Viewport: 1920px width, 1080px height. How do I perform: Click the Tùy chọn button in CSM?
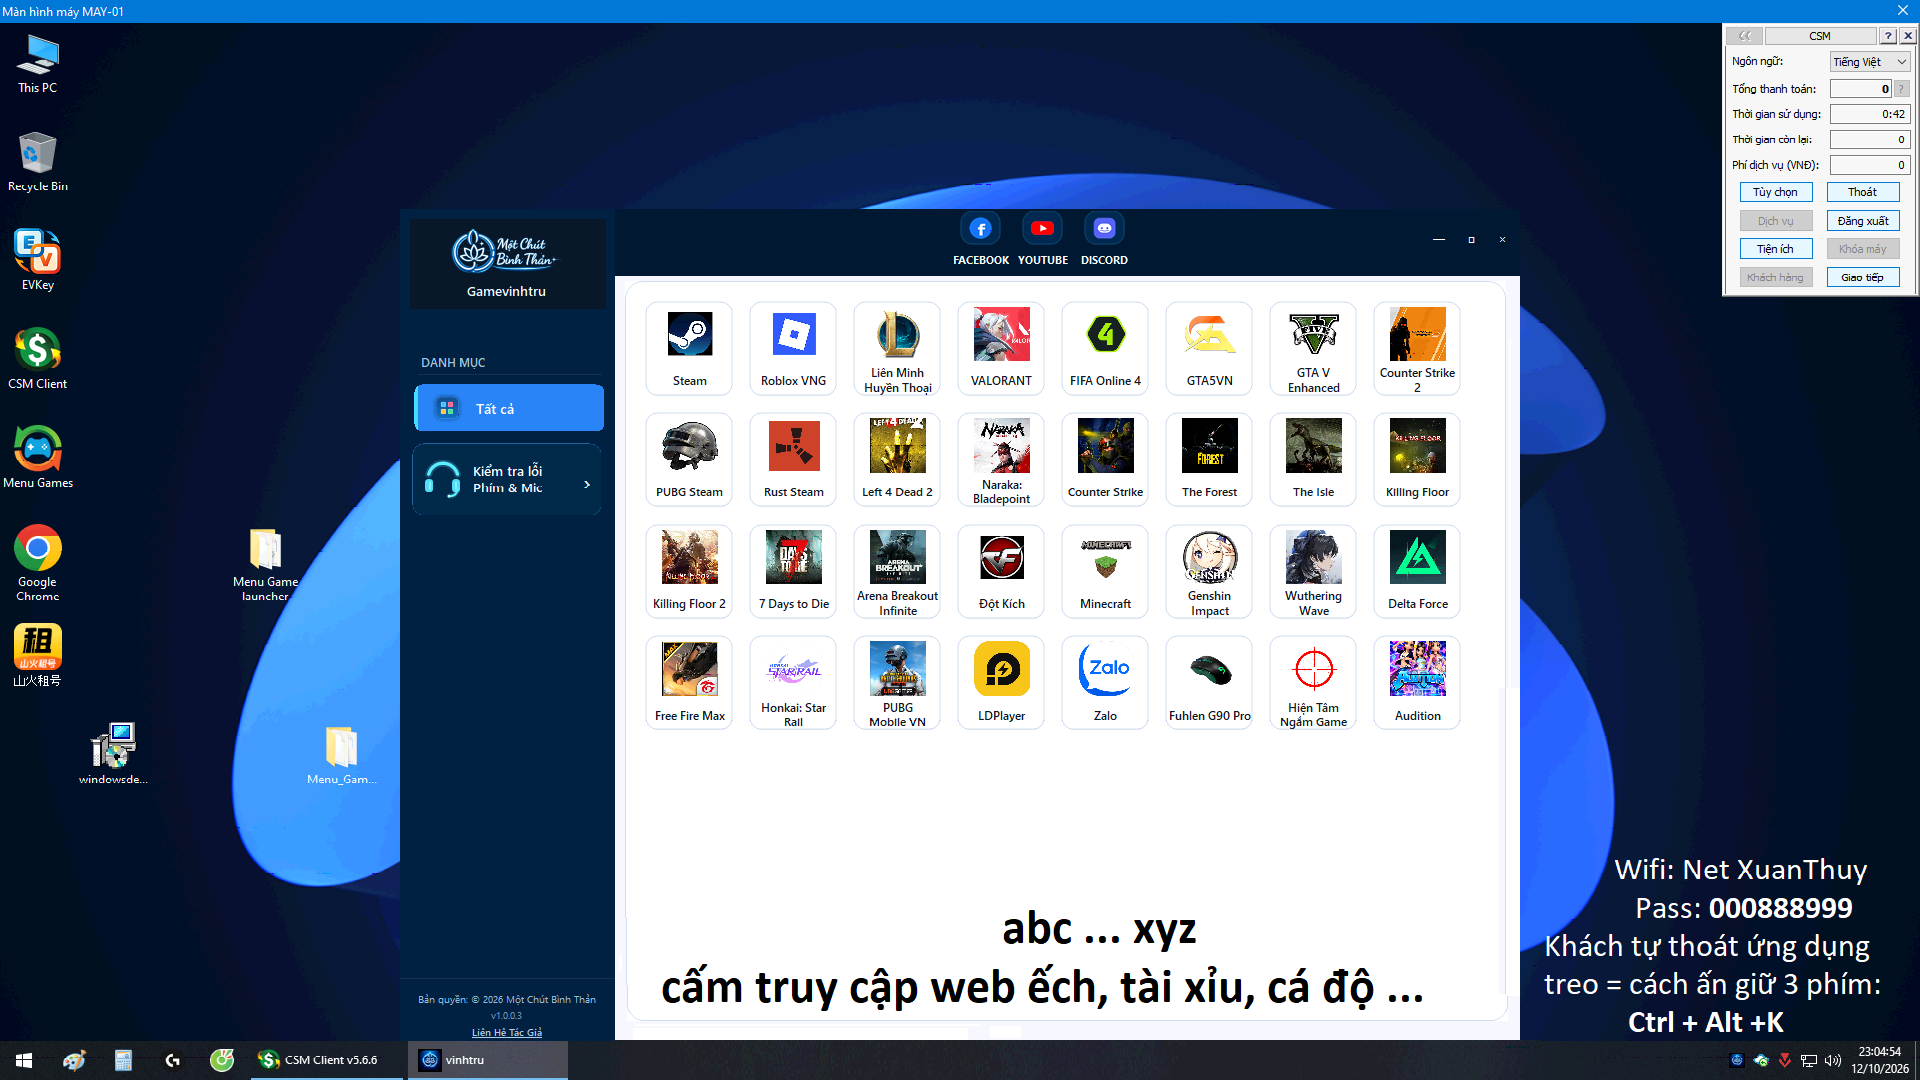[1775, 192]
